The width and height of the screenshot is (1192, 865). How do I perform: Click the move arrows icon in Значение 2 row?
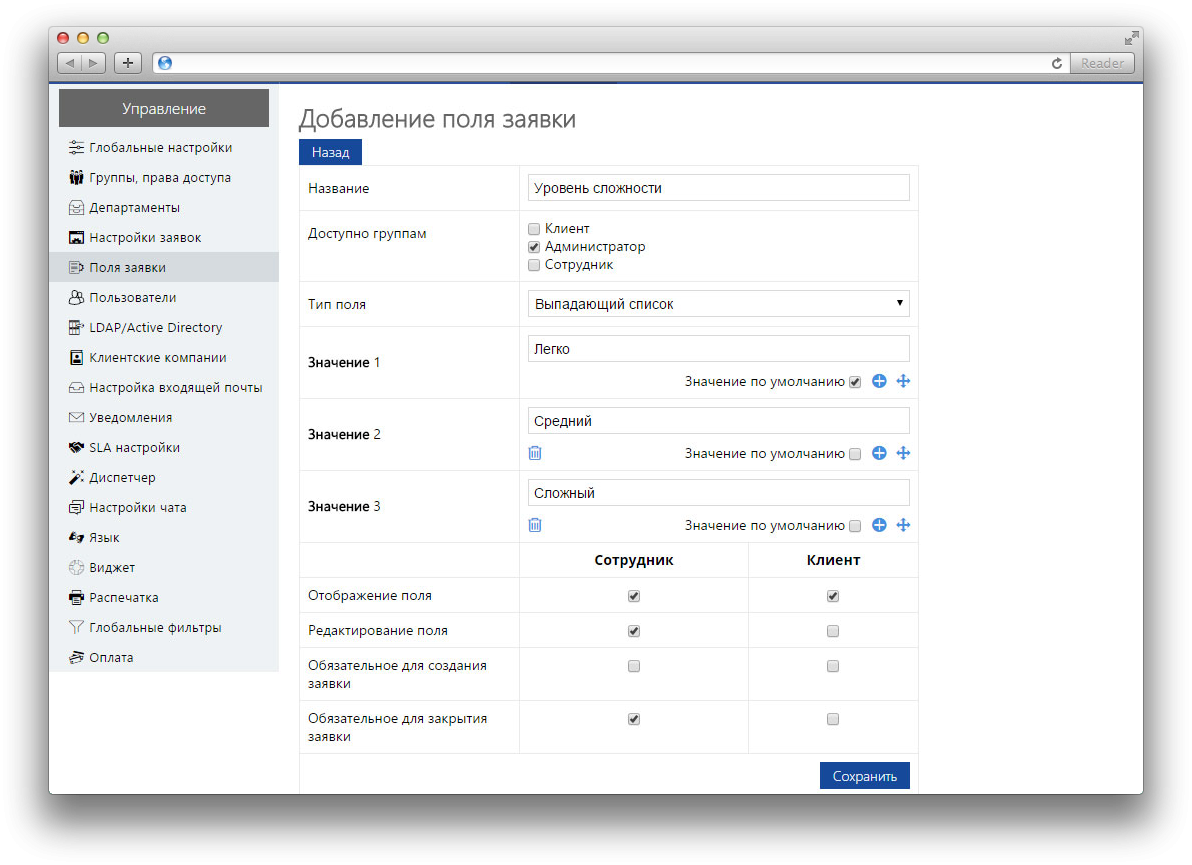pos(903,453)
